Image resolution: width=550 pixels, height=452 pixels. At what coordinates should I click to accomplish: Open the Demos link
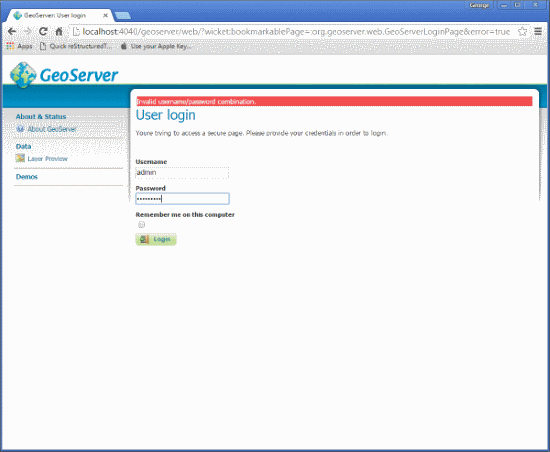[x=27, y=177]
